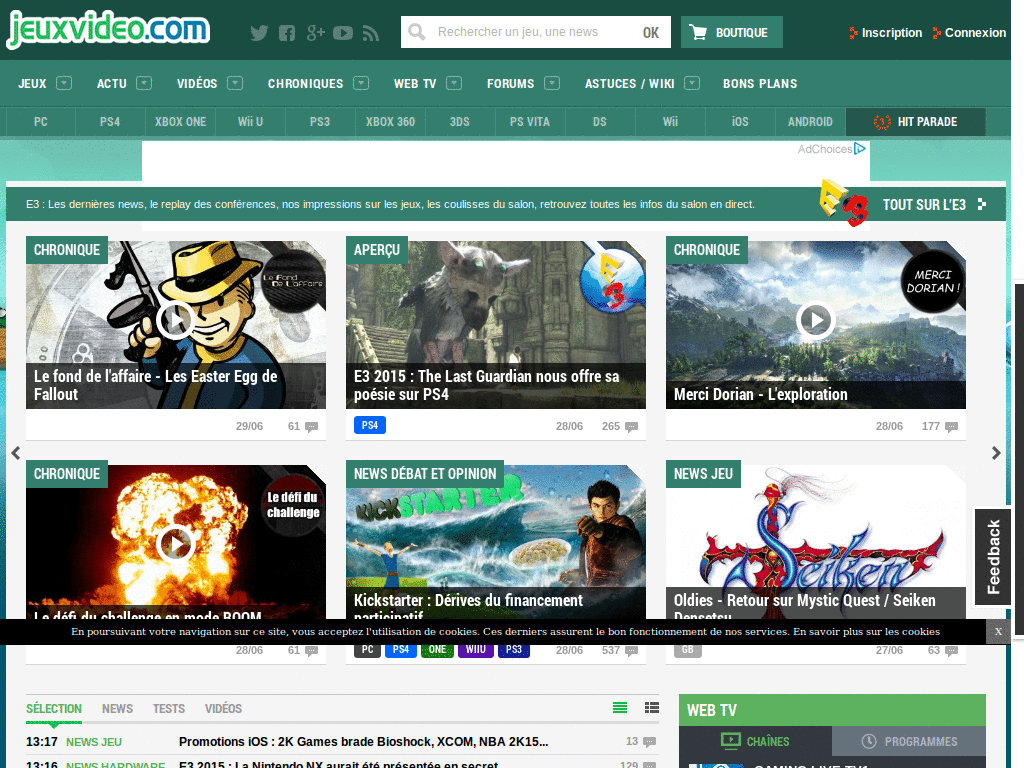Play the Fallout Easter Egg video
Screen dimensions: 1024x768
(x=176, y=320)
